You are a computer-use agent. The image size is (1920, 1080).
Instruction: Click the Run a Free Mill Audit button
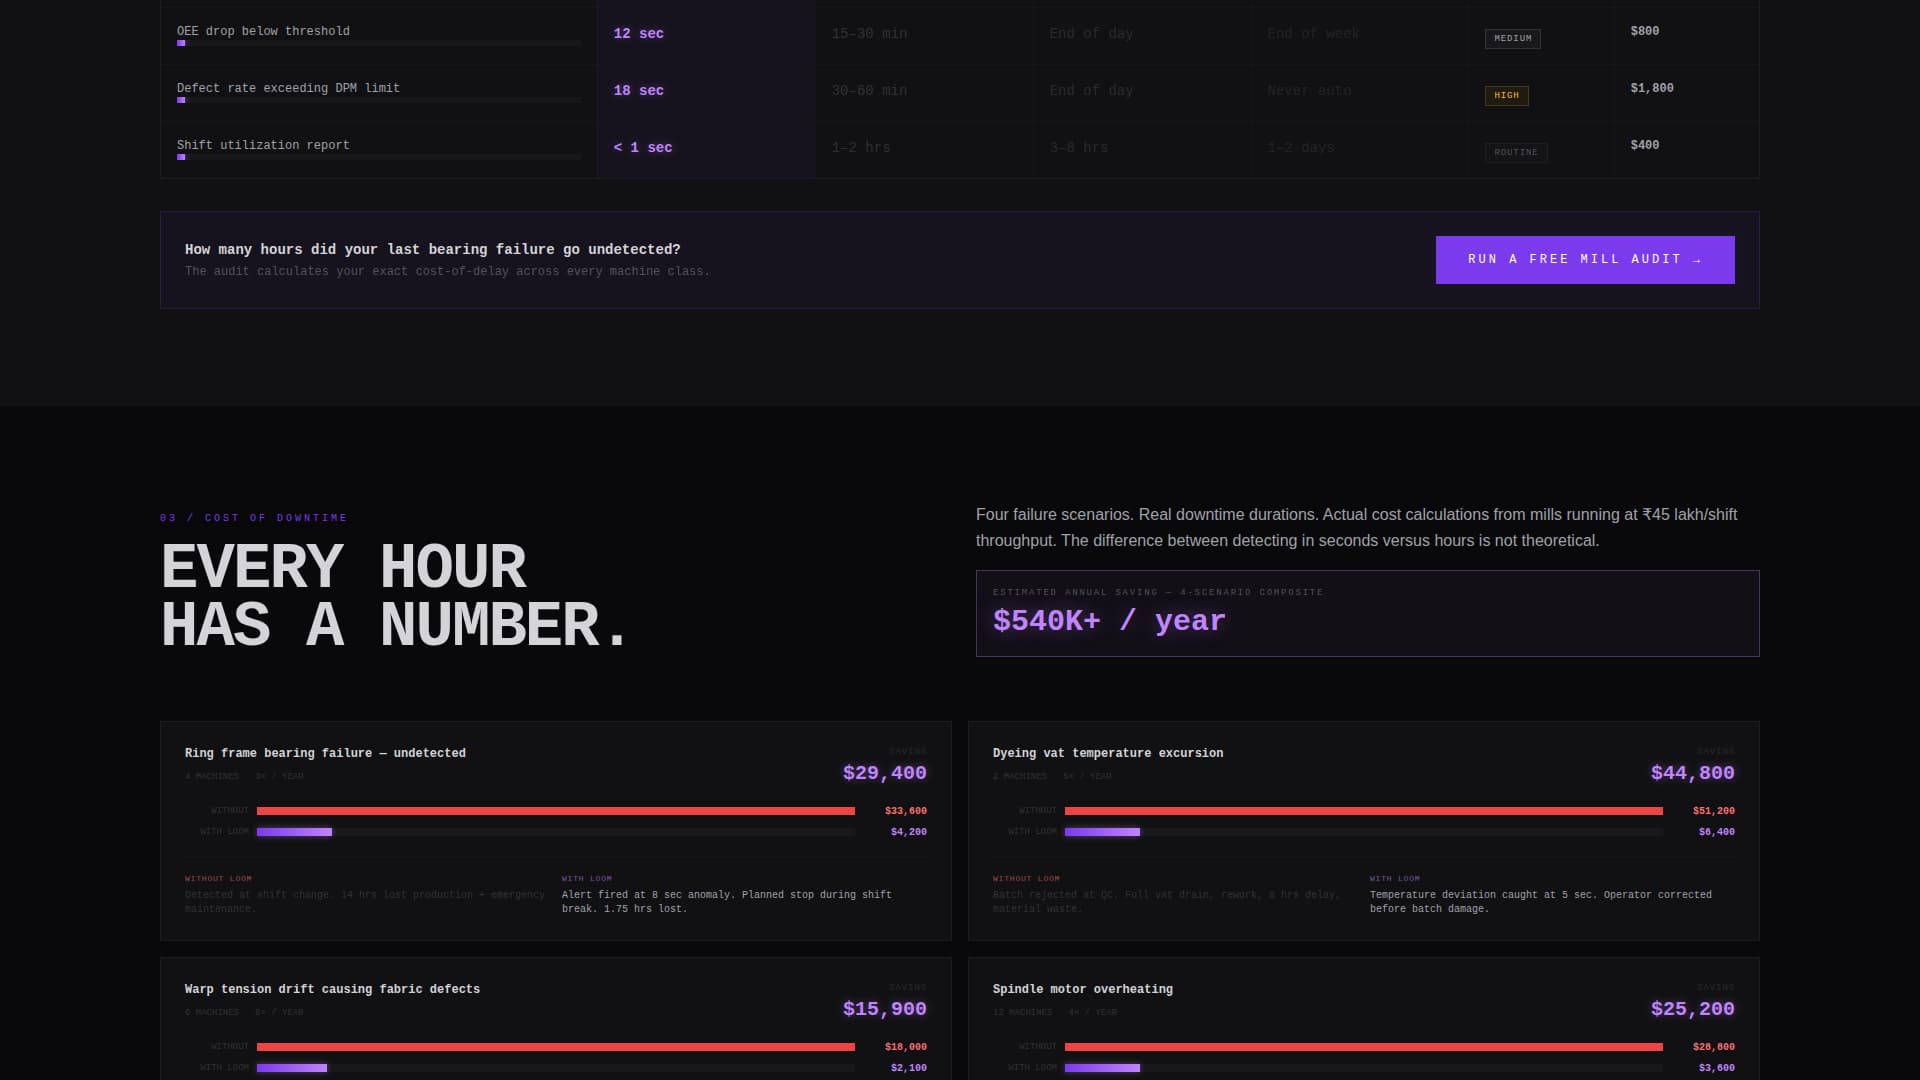[x=1585, y=260]
